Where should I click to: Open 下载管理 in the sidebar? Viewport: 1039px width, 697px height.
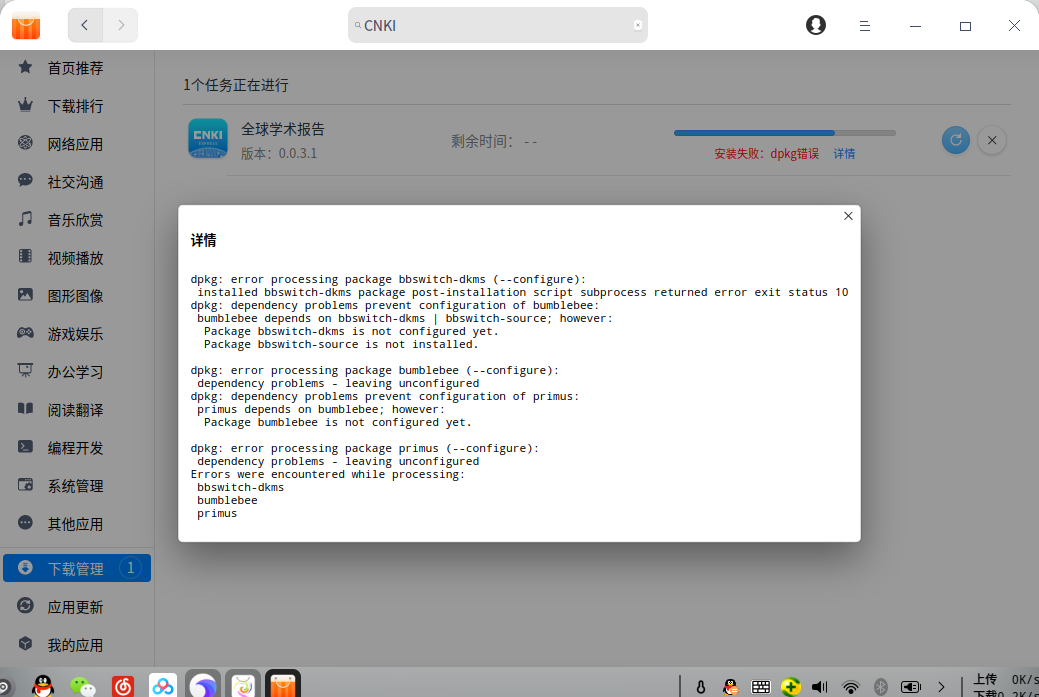[77, 568]
